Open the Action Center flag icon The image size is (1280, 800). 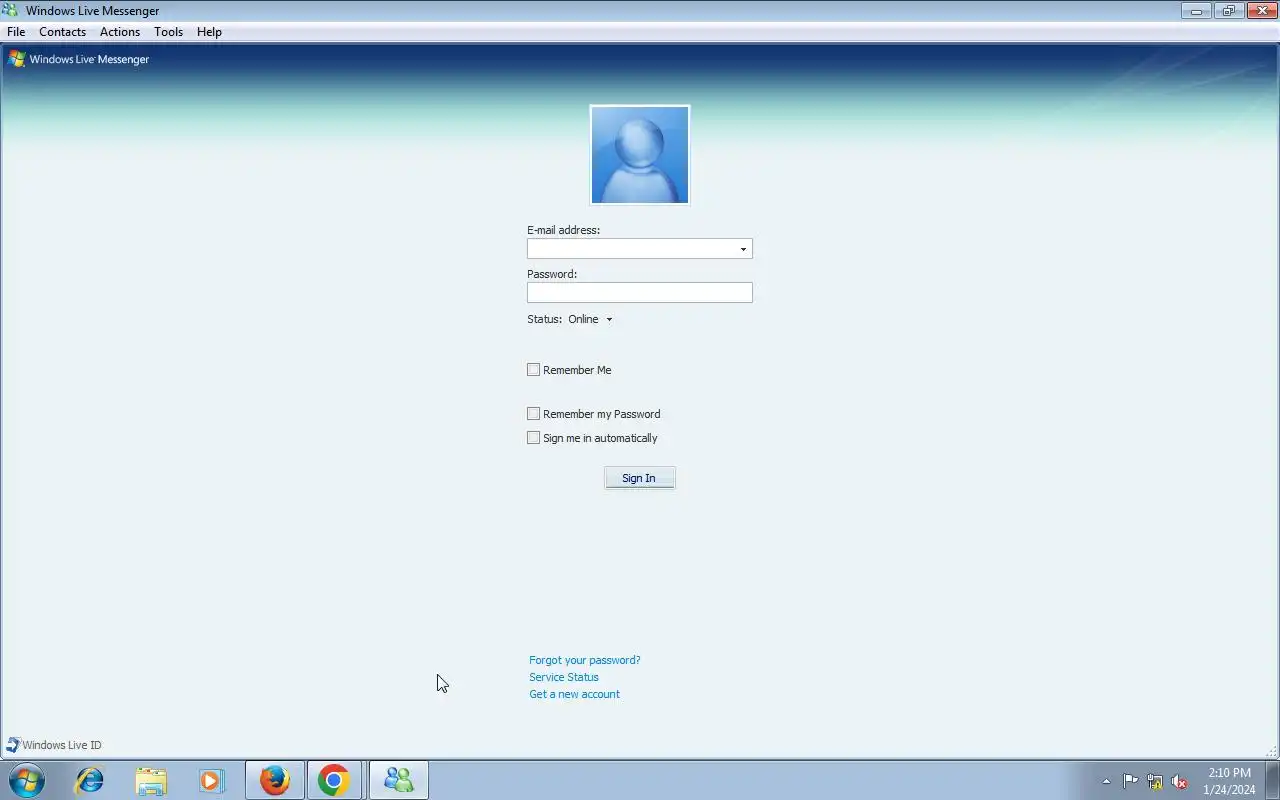1130,781
